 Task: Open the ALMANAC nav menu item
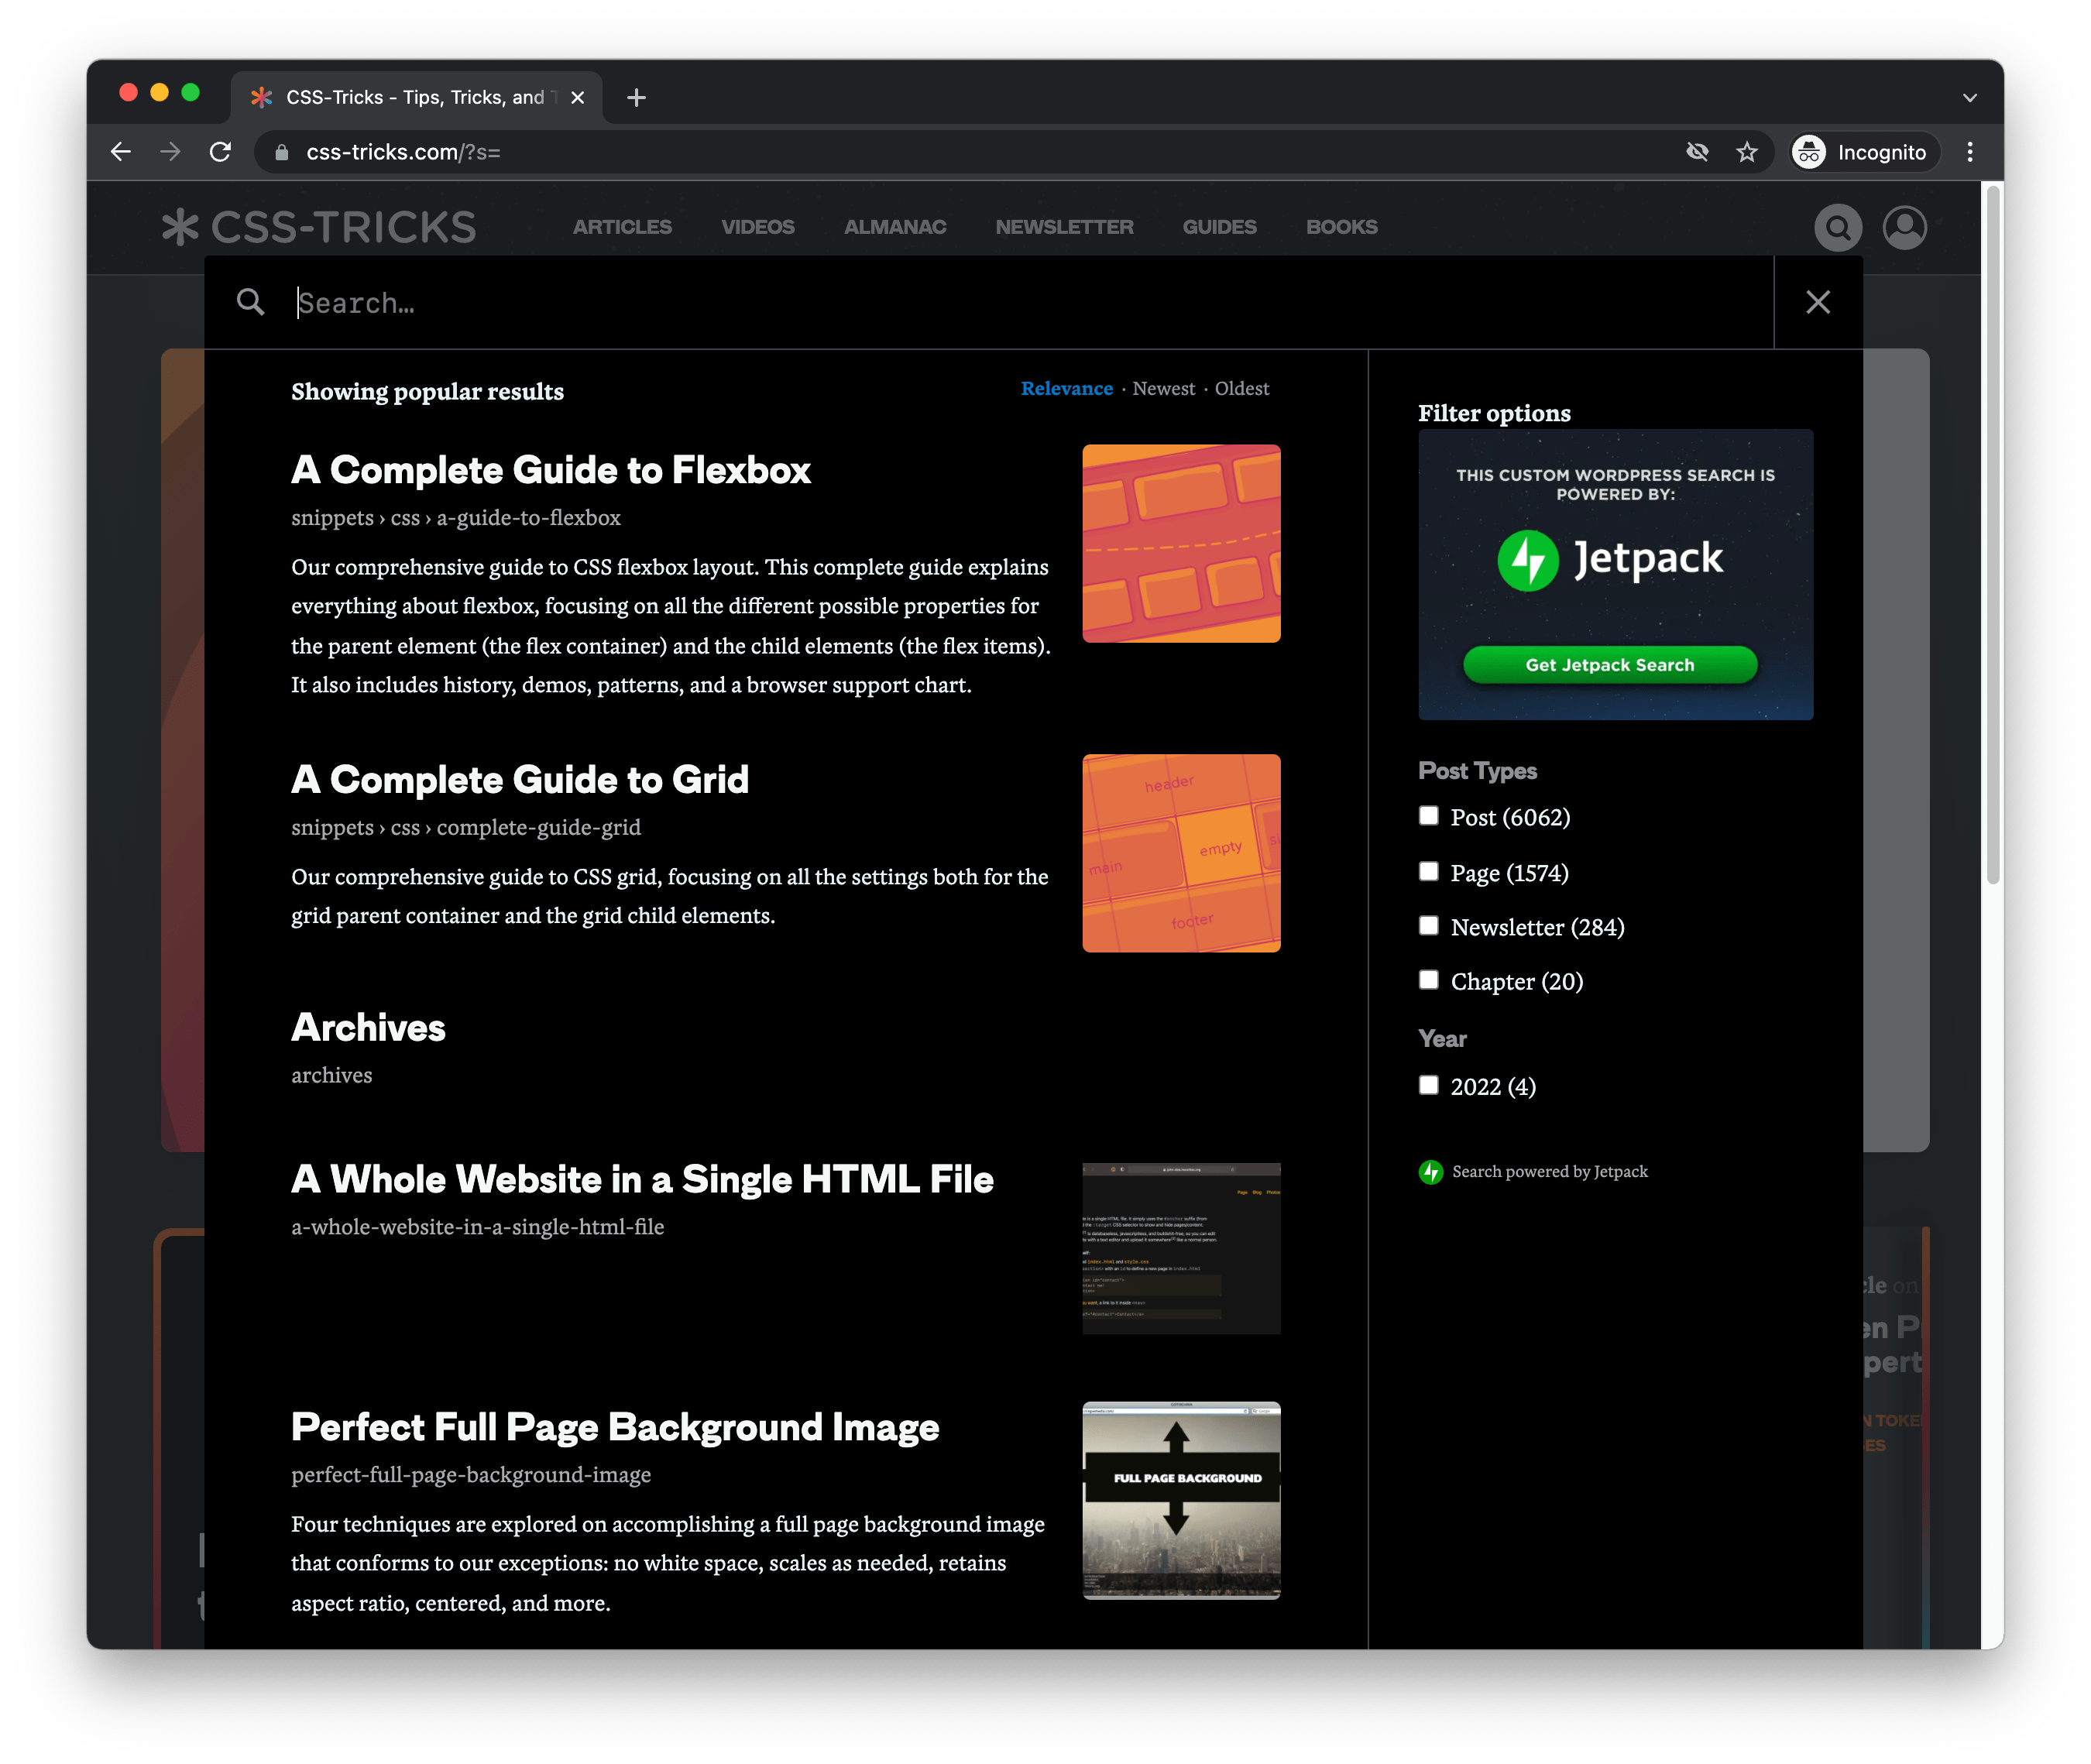click(x=894, y=227)
